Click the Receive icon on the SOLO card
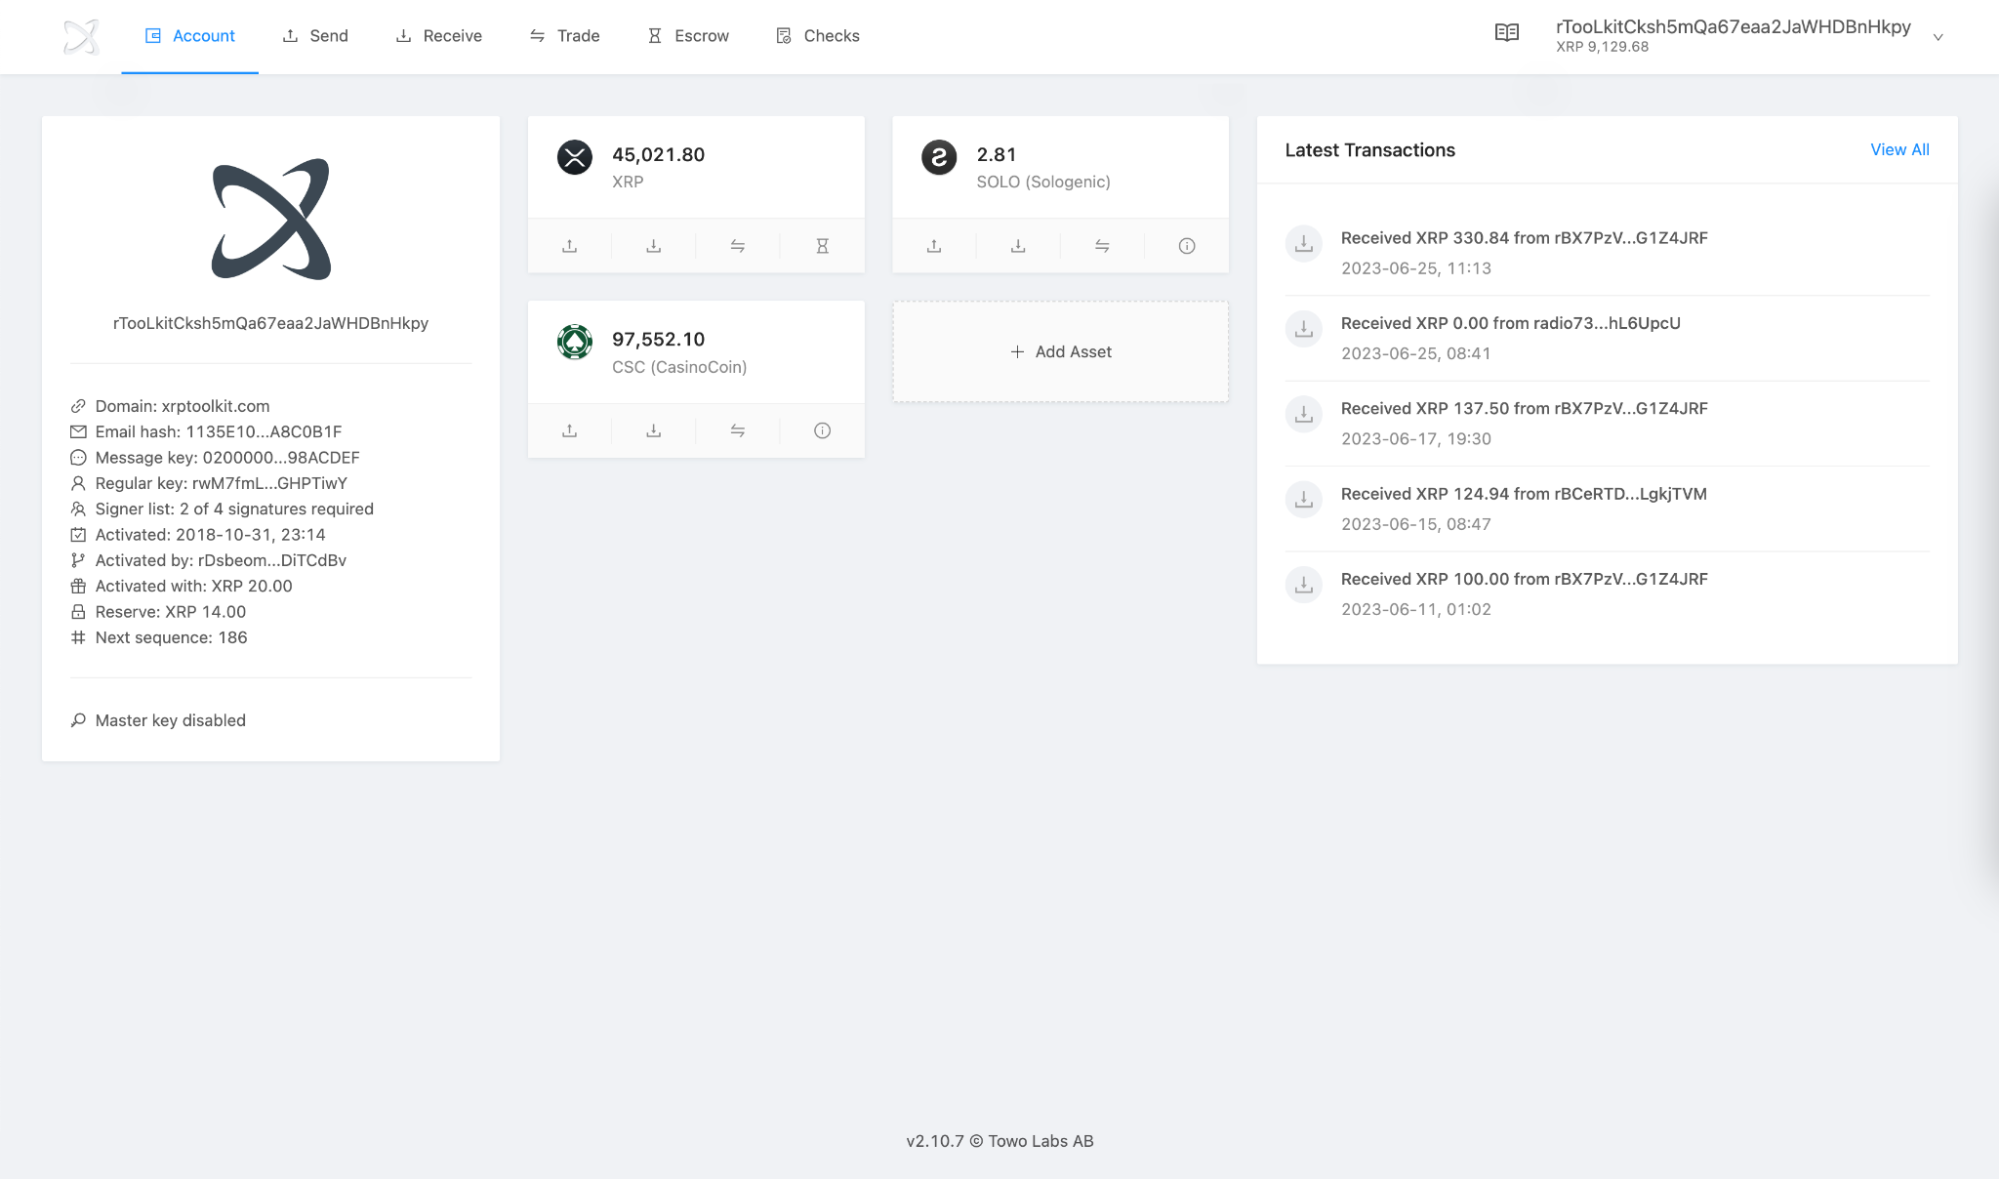This screenshot has width=1999, height=1180. pos(1017,245)
